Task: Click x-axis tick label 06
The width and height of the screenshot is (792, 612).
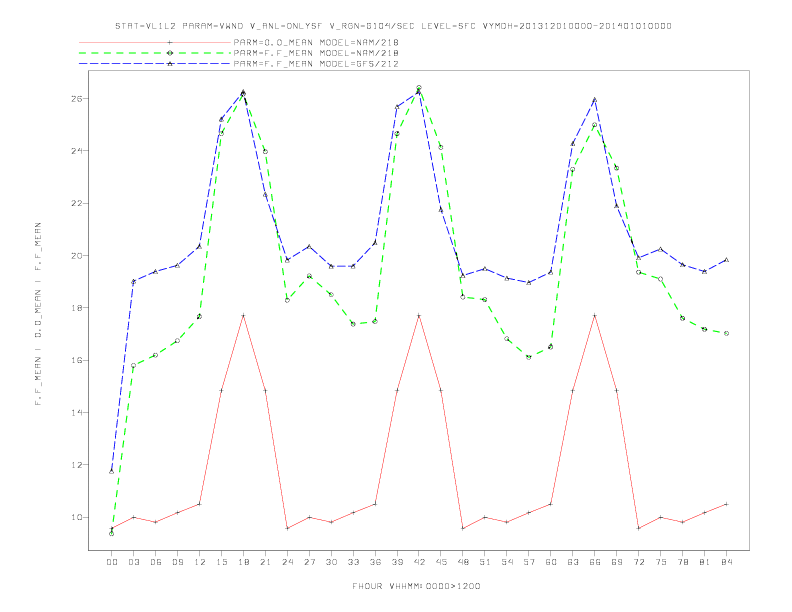Action: pos(156,562)
